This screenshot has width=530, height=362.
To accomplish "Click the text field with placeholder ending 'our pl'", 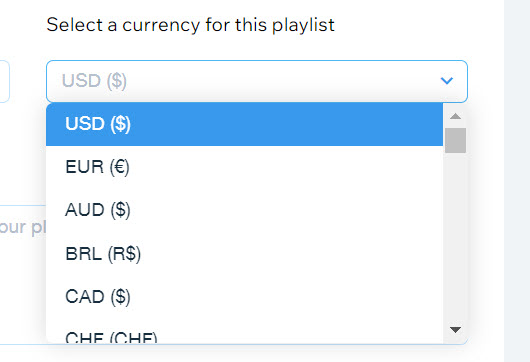I will (22, 274).
